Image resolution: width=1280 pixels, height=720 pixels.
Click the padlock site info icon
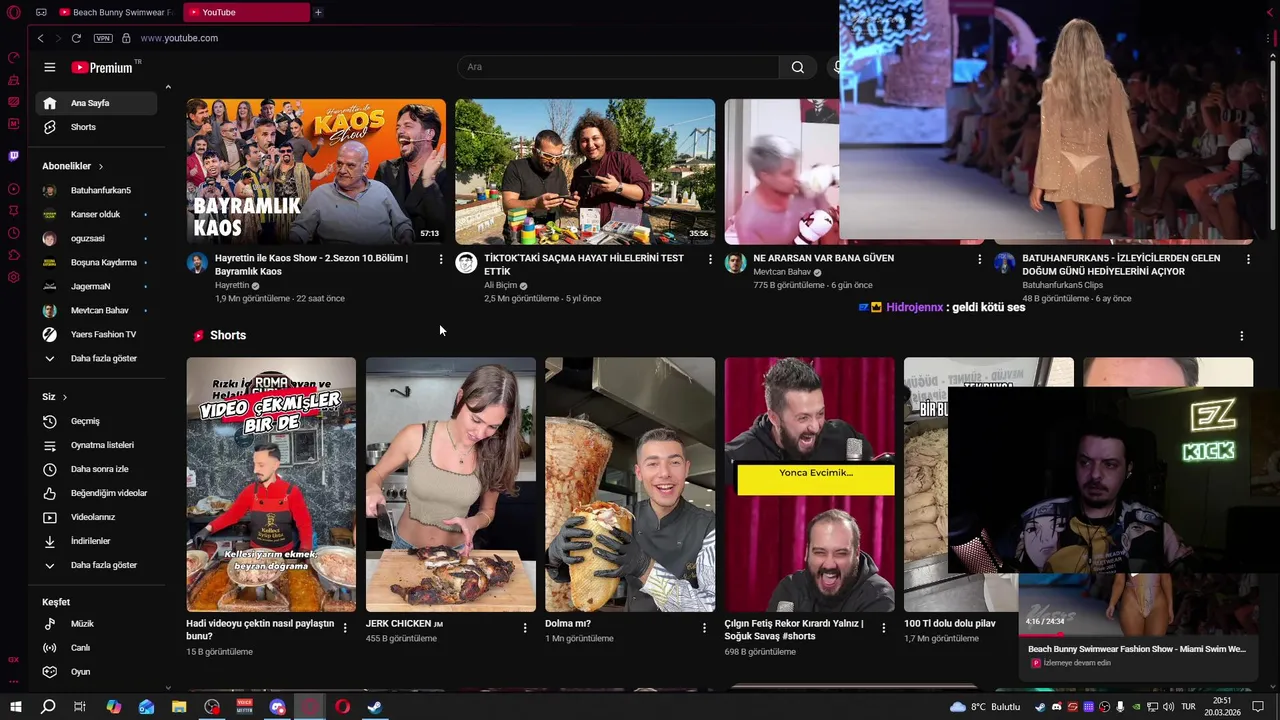(x=126, y=38)
